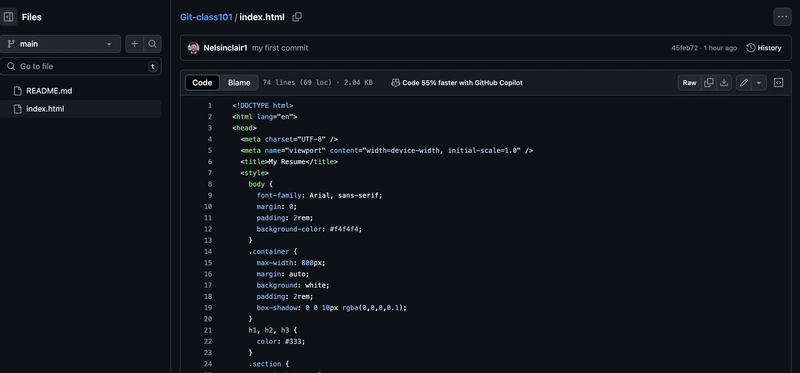Open the symbols panel icon

coord(779,83)
